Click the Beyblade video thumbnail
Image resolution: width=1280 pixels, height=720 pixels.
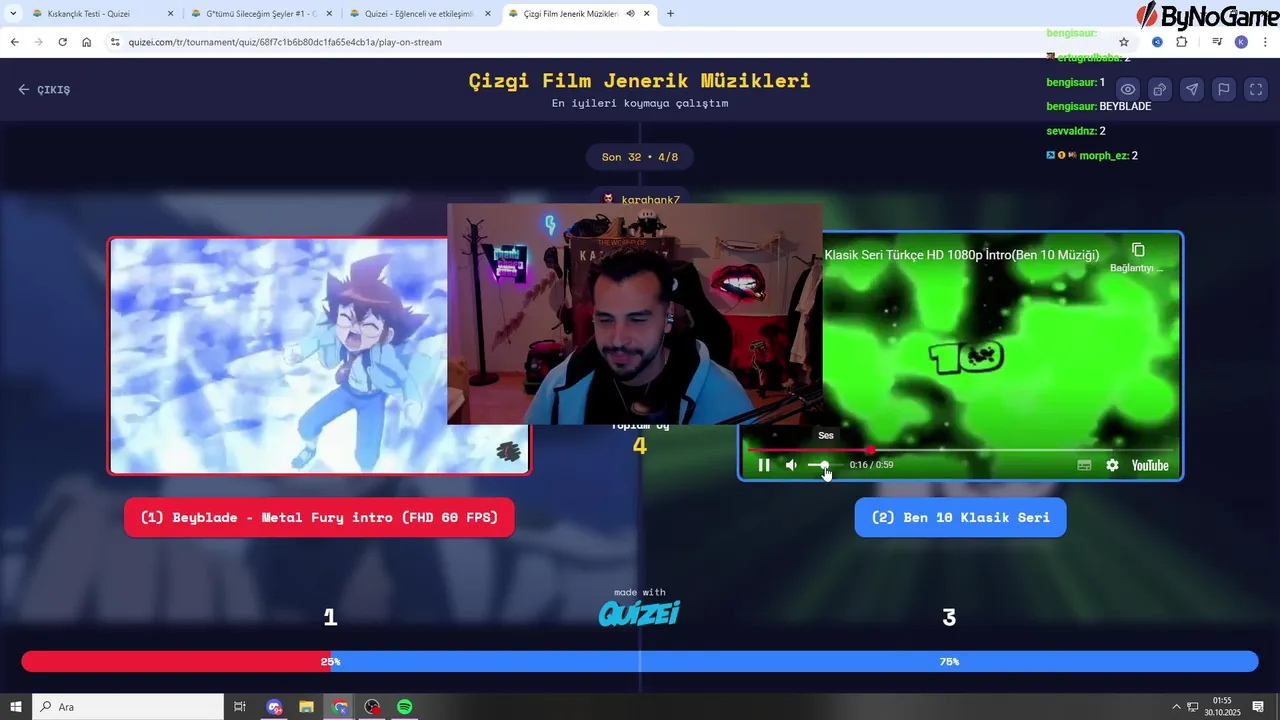pos(278,355)
